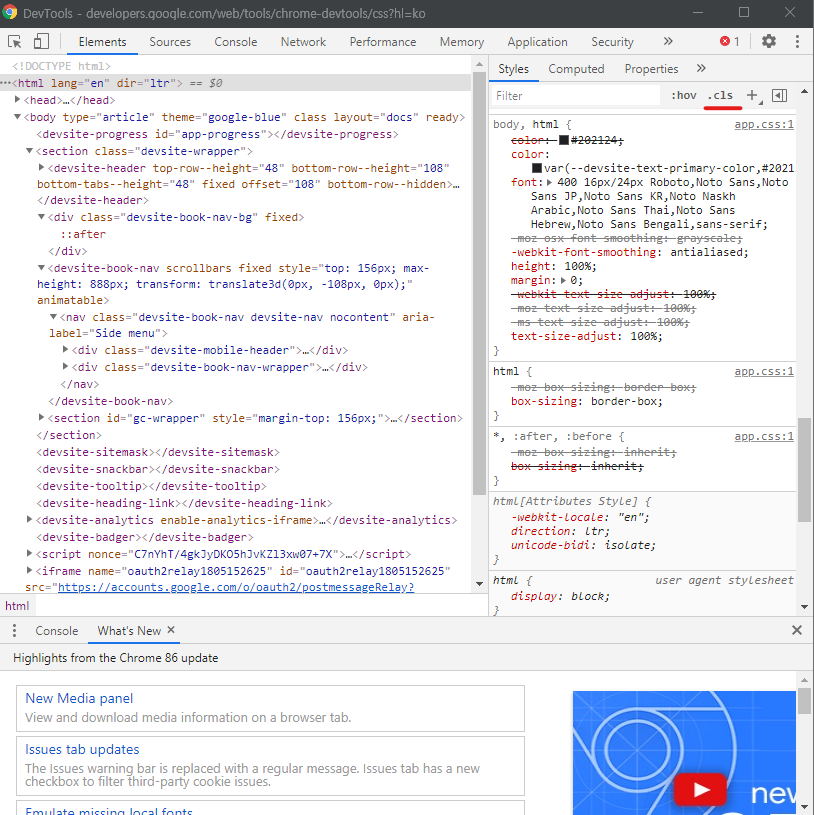Expand the margin shorthand property triangle
The width and height of the screenshot is (814, 815).
[563, 281]
